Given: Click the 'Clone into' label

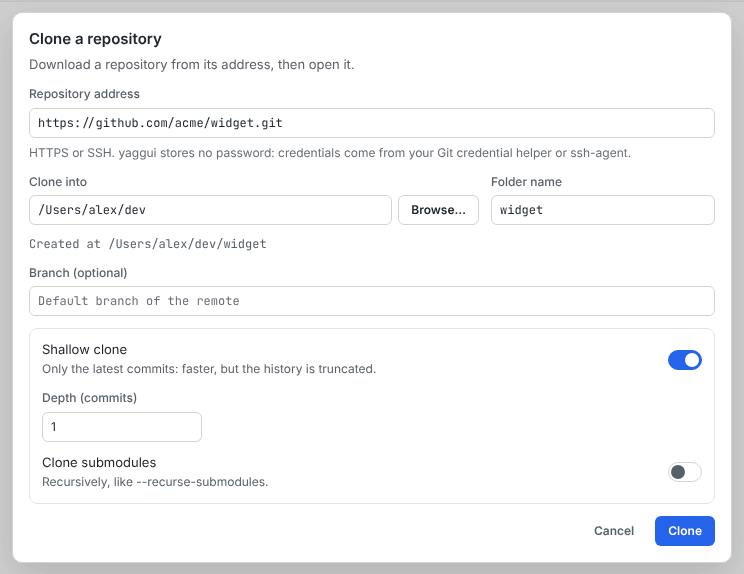Looking at the screenshot, I should (58, 182).
